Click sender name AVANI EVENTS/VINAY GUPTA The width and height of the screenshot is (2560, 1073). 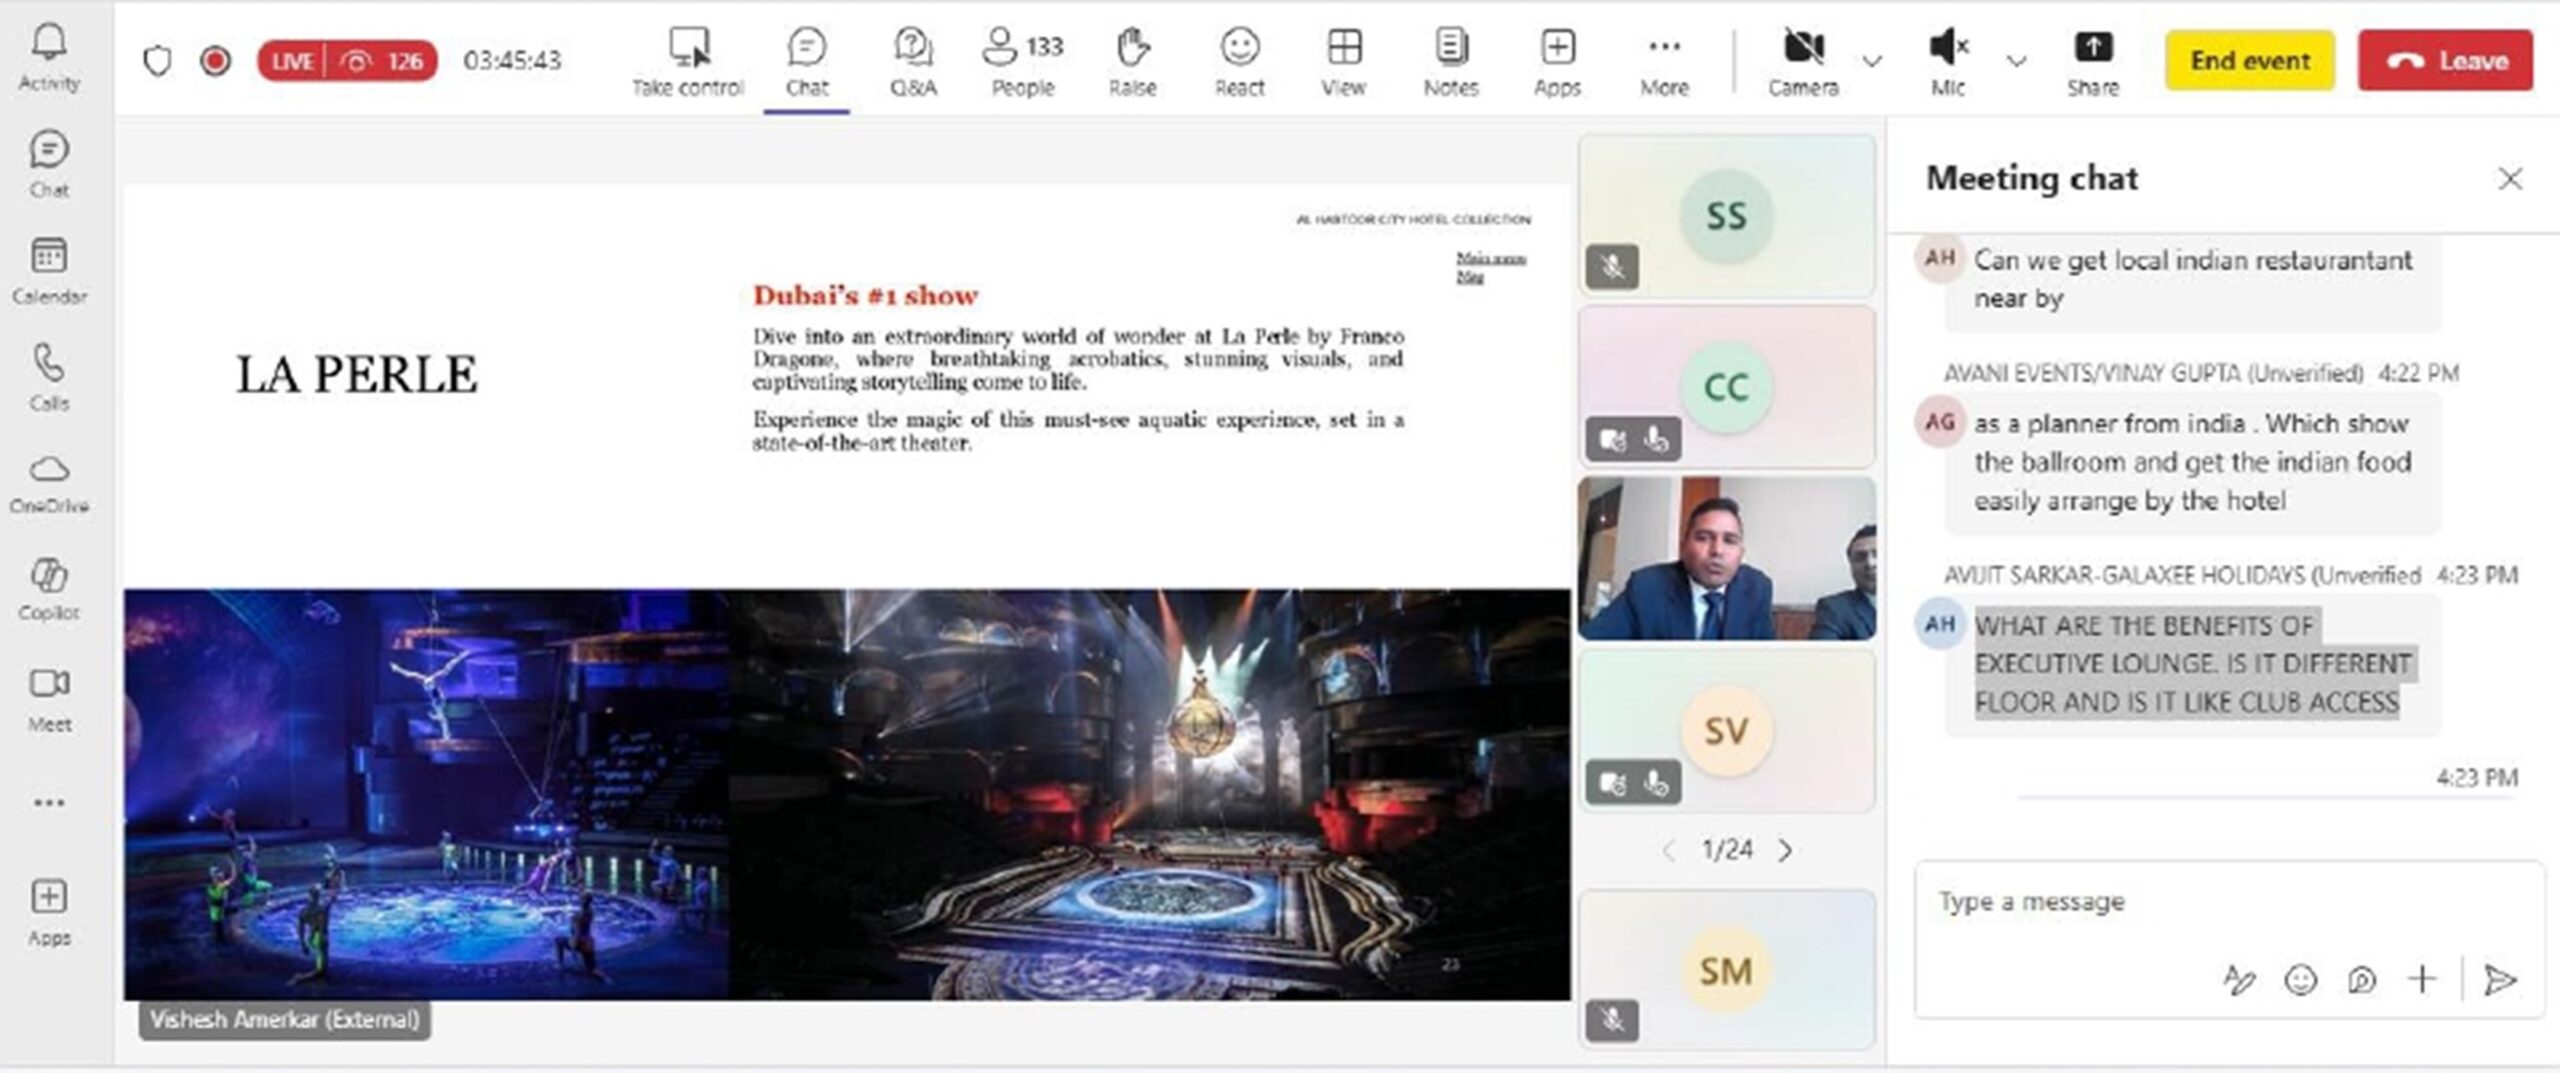tap(2153, 373)
